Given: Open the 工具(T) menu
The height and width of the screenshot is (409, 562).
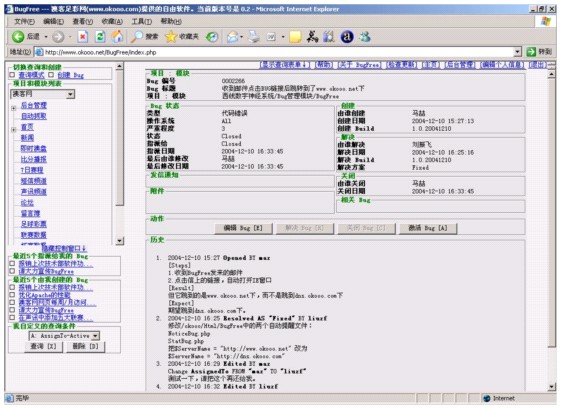Looking at the screenshot, I should click(x=142, y=22).
